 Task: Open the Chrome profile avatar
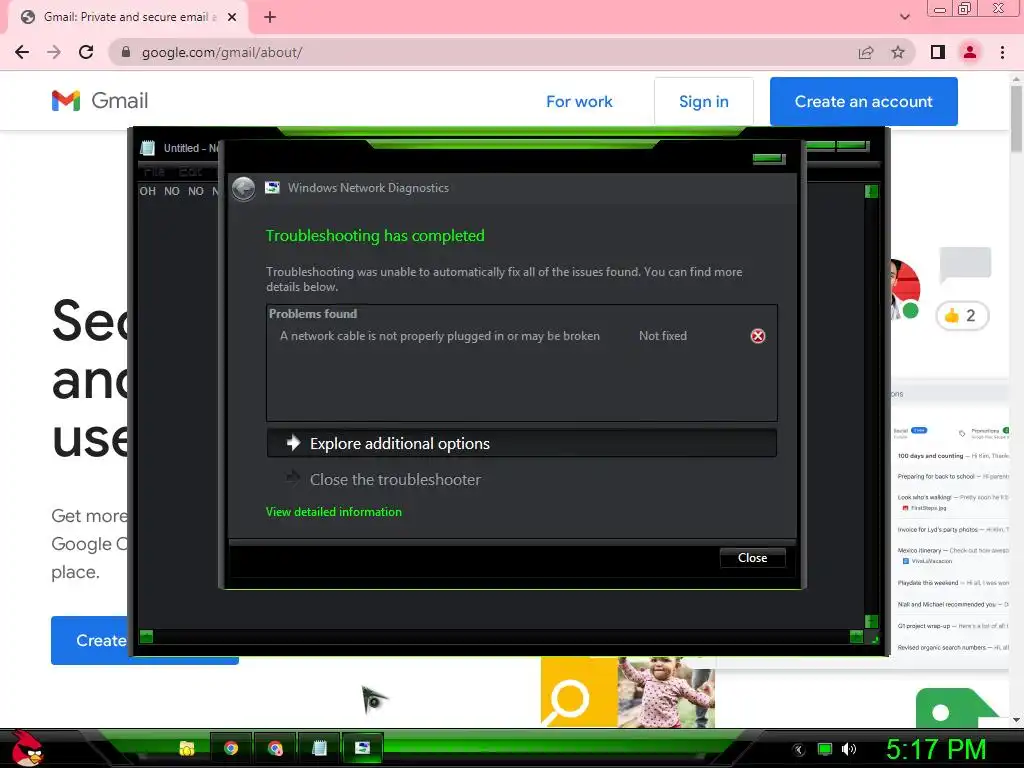(x=970, y=52)
